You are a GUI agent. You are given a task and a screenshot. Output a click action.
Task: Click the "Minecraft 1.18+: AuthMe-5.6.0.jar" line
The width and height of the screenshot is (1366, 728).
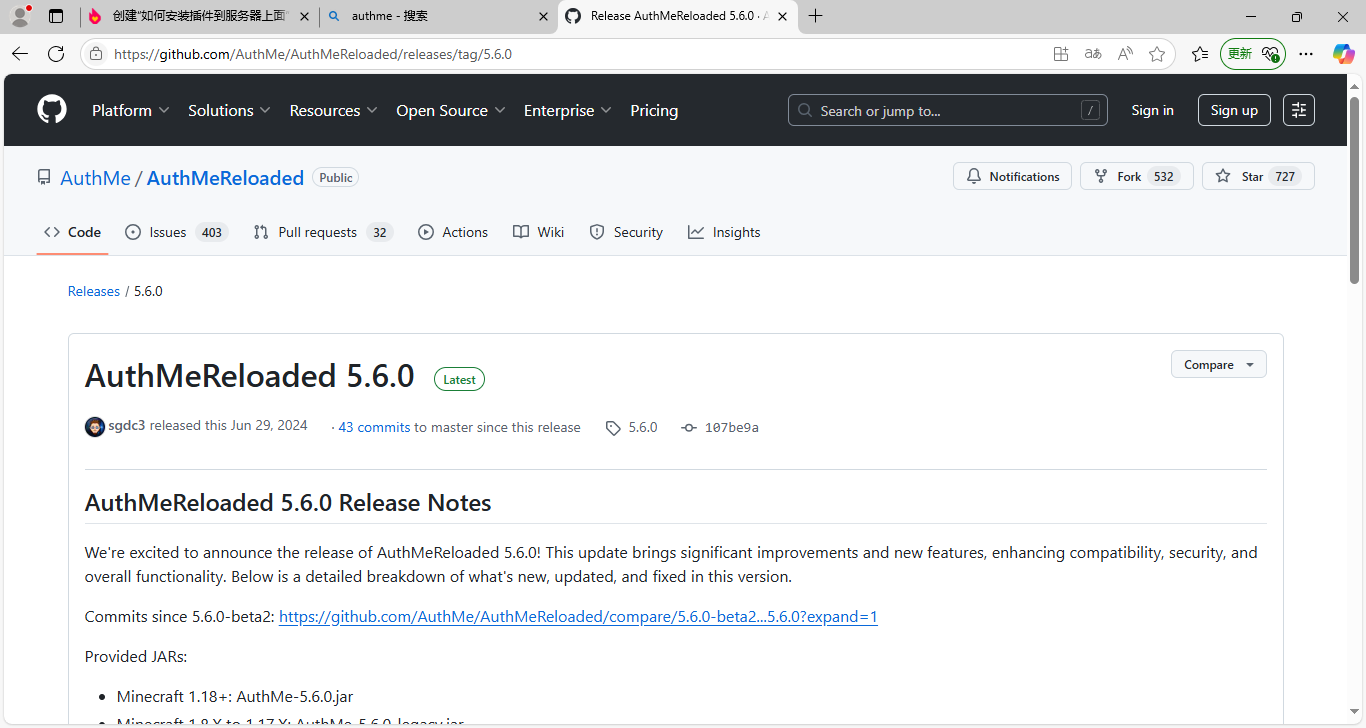point(235,697)
